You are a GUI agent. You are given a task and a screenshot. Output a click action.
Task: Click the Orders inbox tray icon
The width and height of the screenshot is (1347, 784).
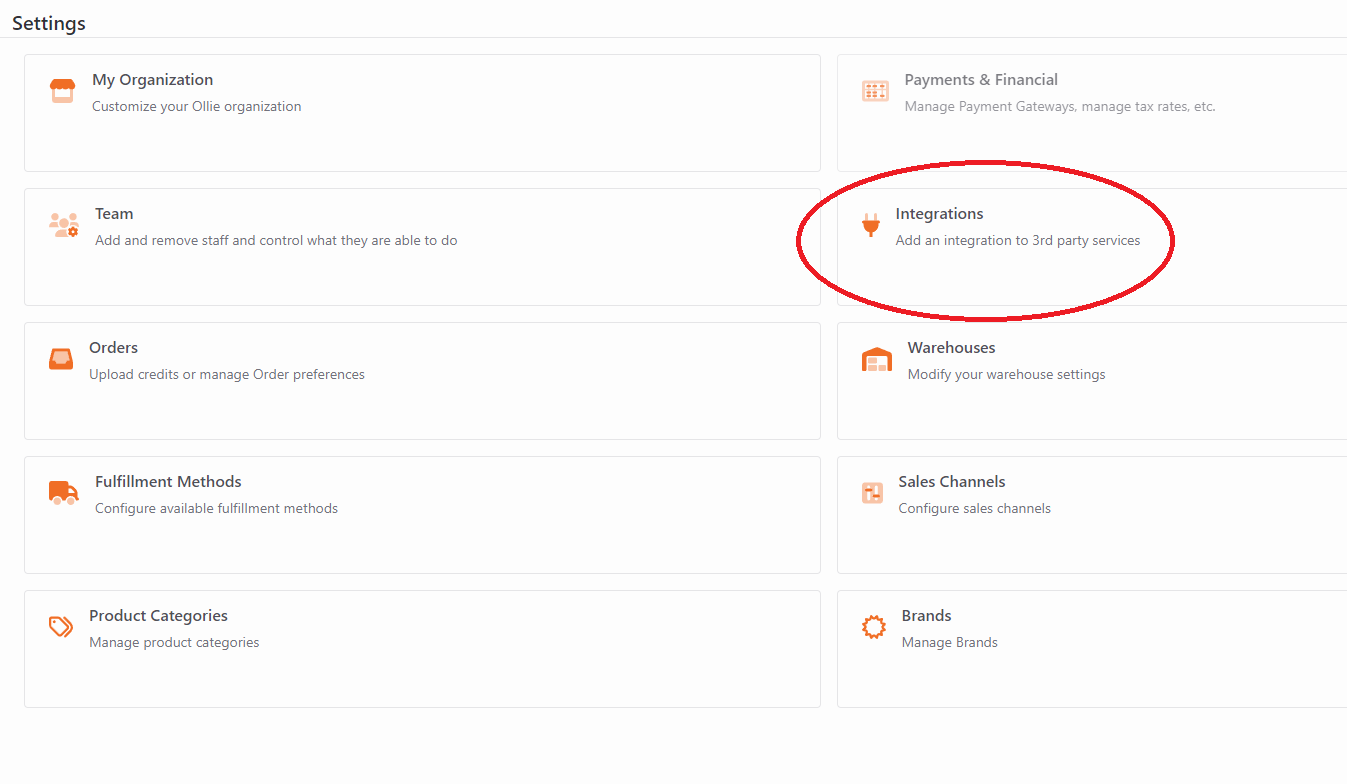(x=61, y=359)
